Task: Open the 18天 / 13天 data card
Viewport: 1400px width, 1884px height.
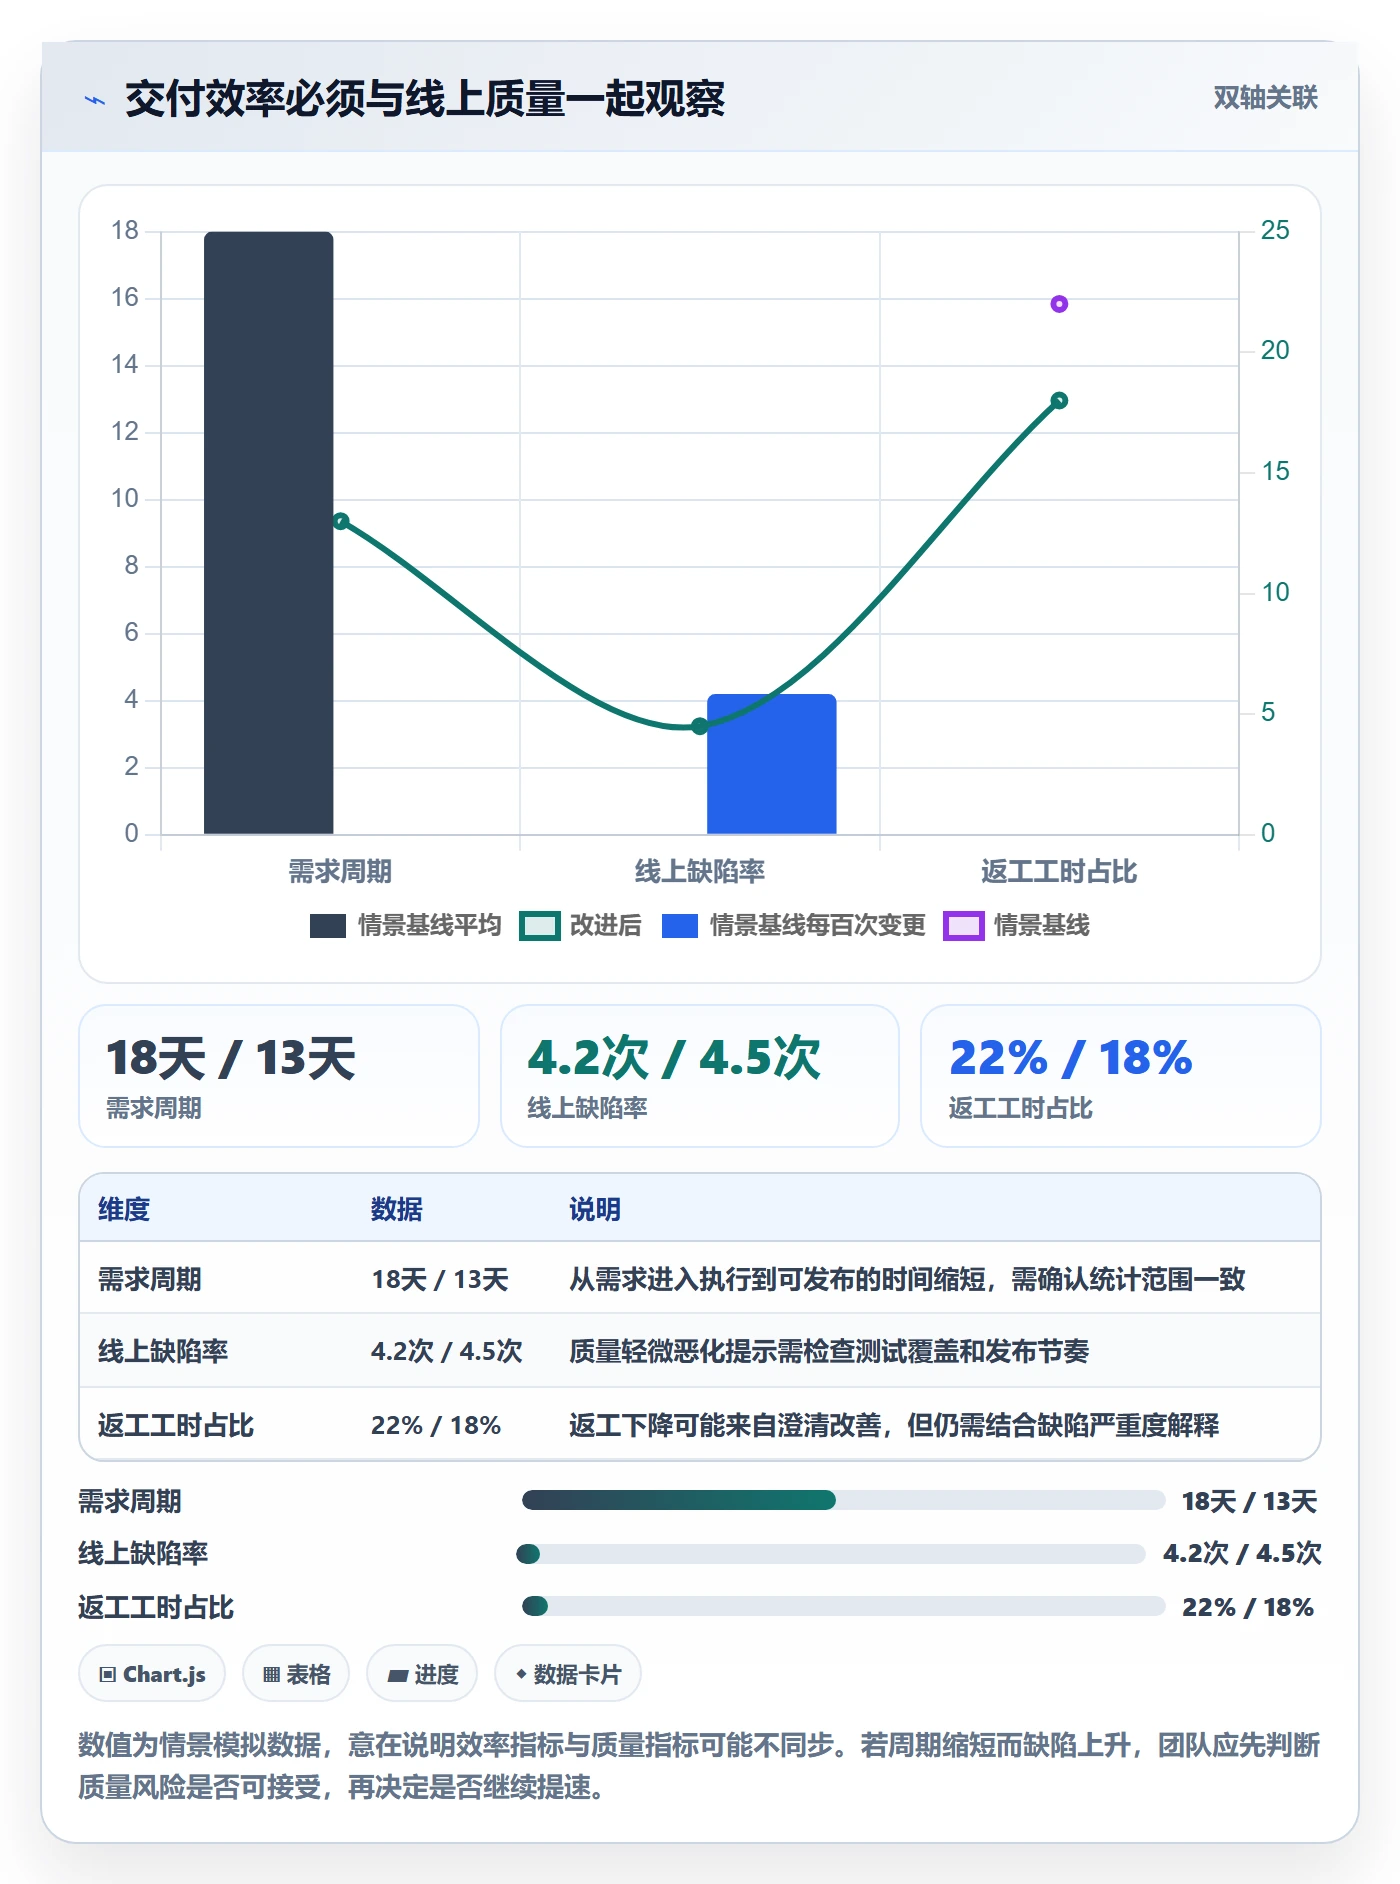Action: point(279,1076)
